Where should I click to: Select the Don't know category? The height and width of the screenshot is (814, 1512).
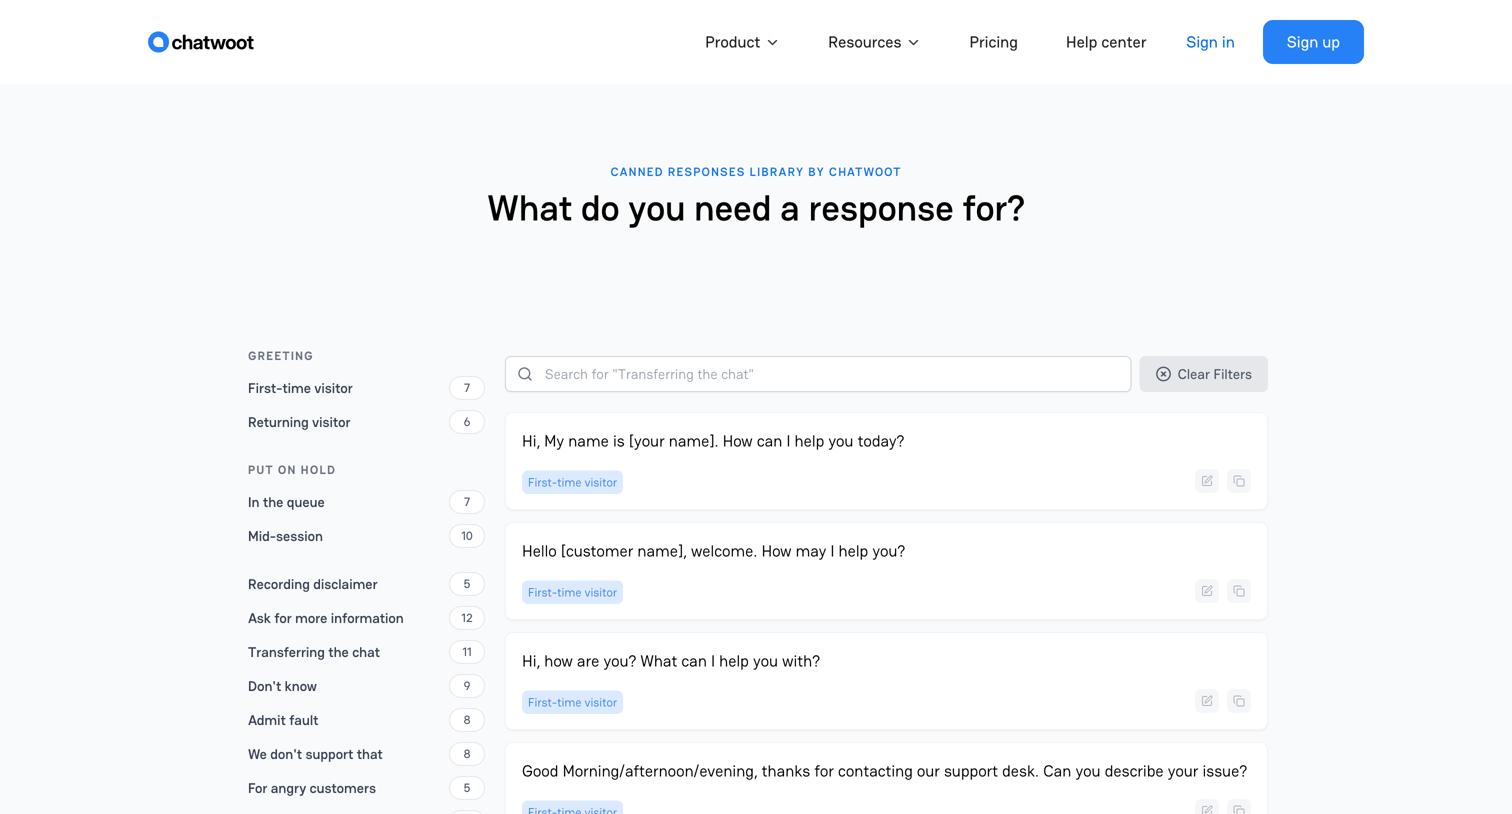(366, 686)
